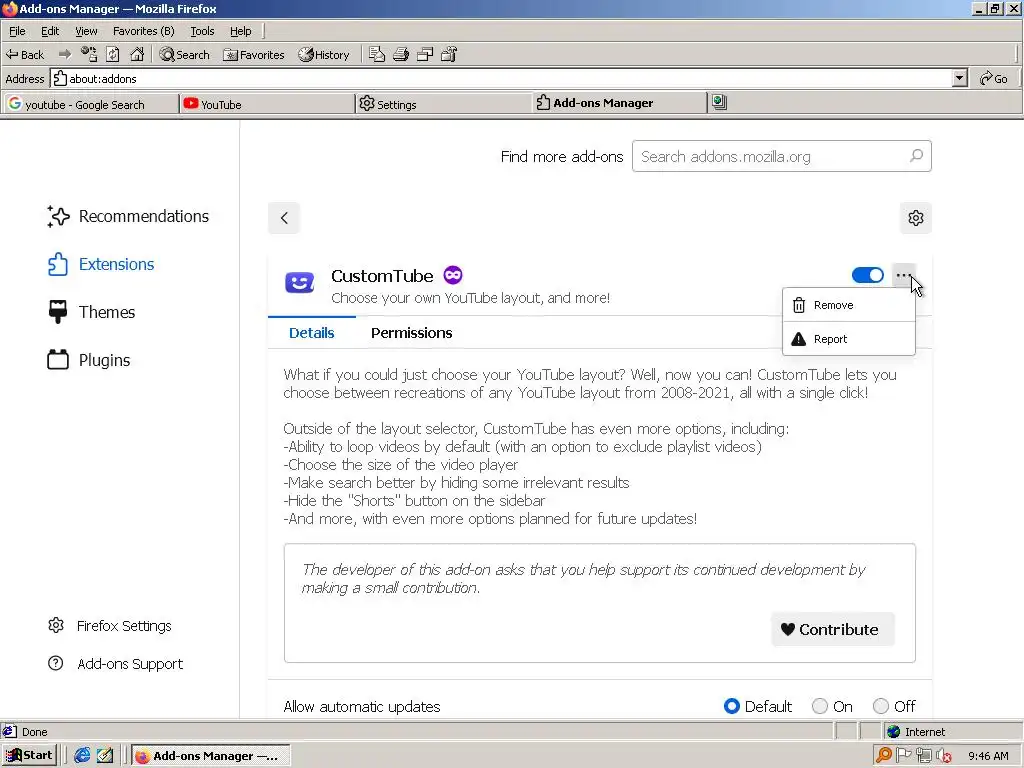This screenshot has width=1024, height=768.
Task: Choose Remove from the popup menu
Action: point(848,305)
